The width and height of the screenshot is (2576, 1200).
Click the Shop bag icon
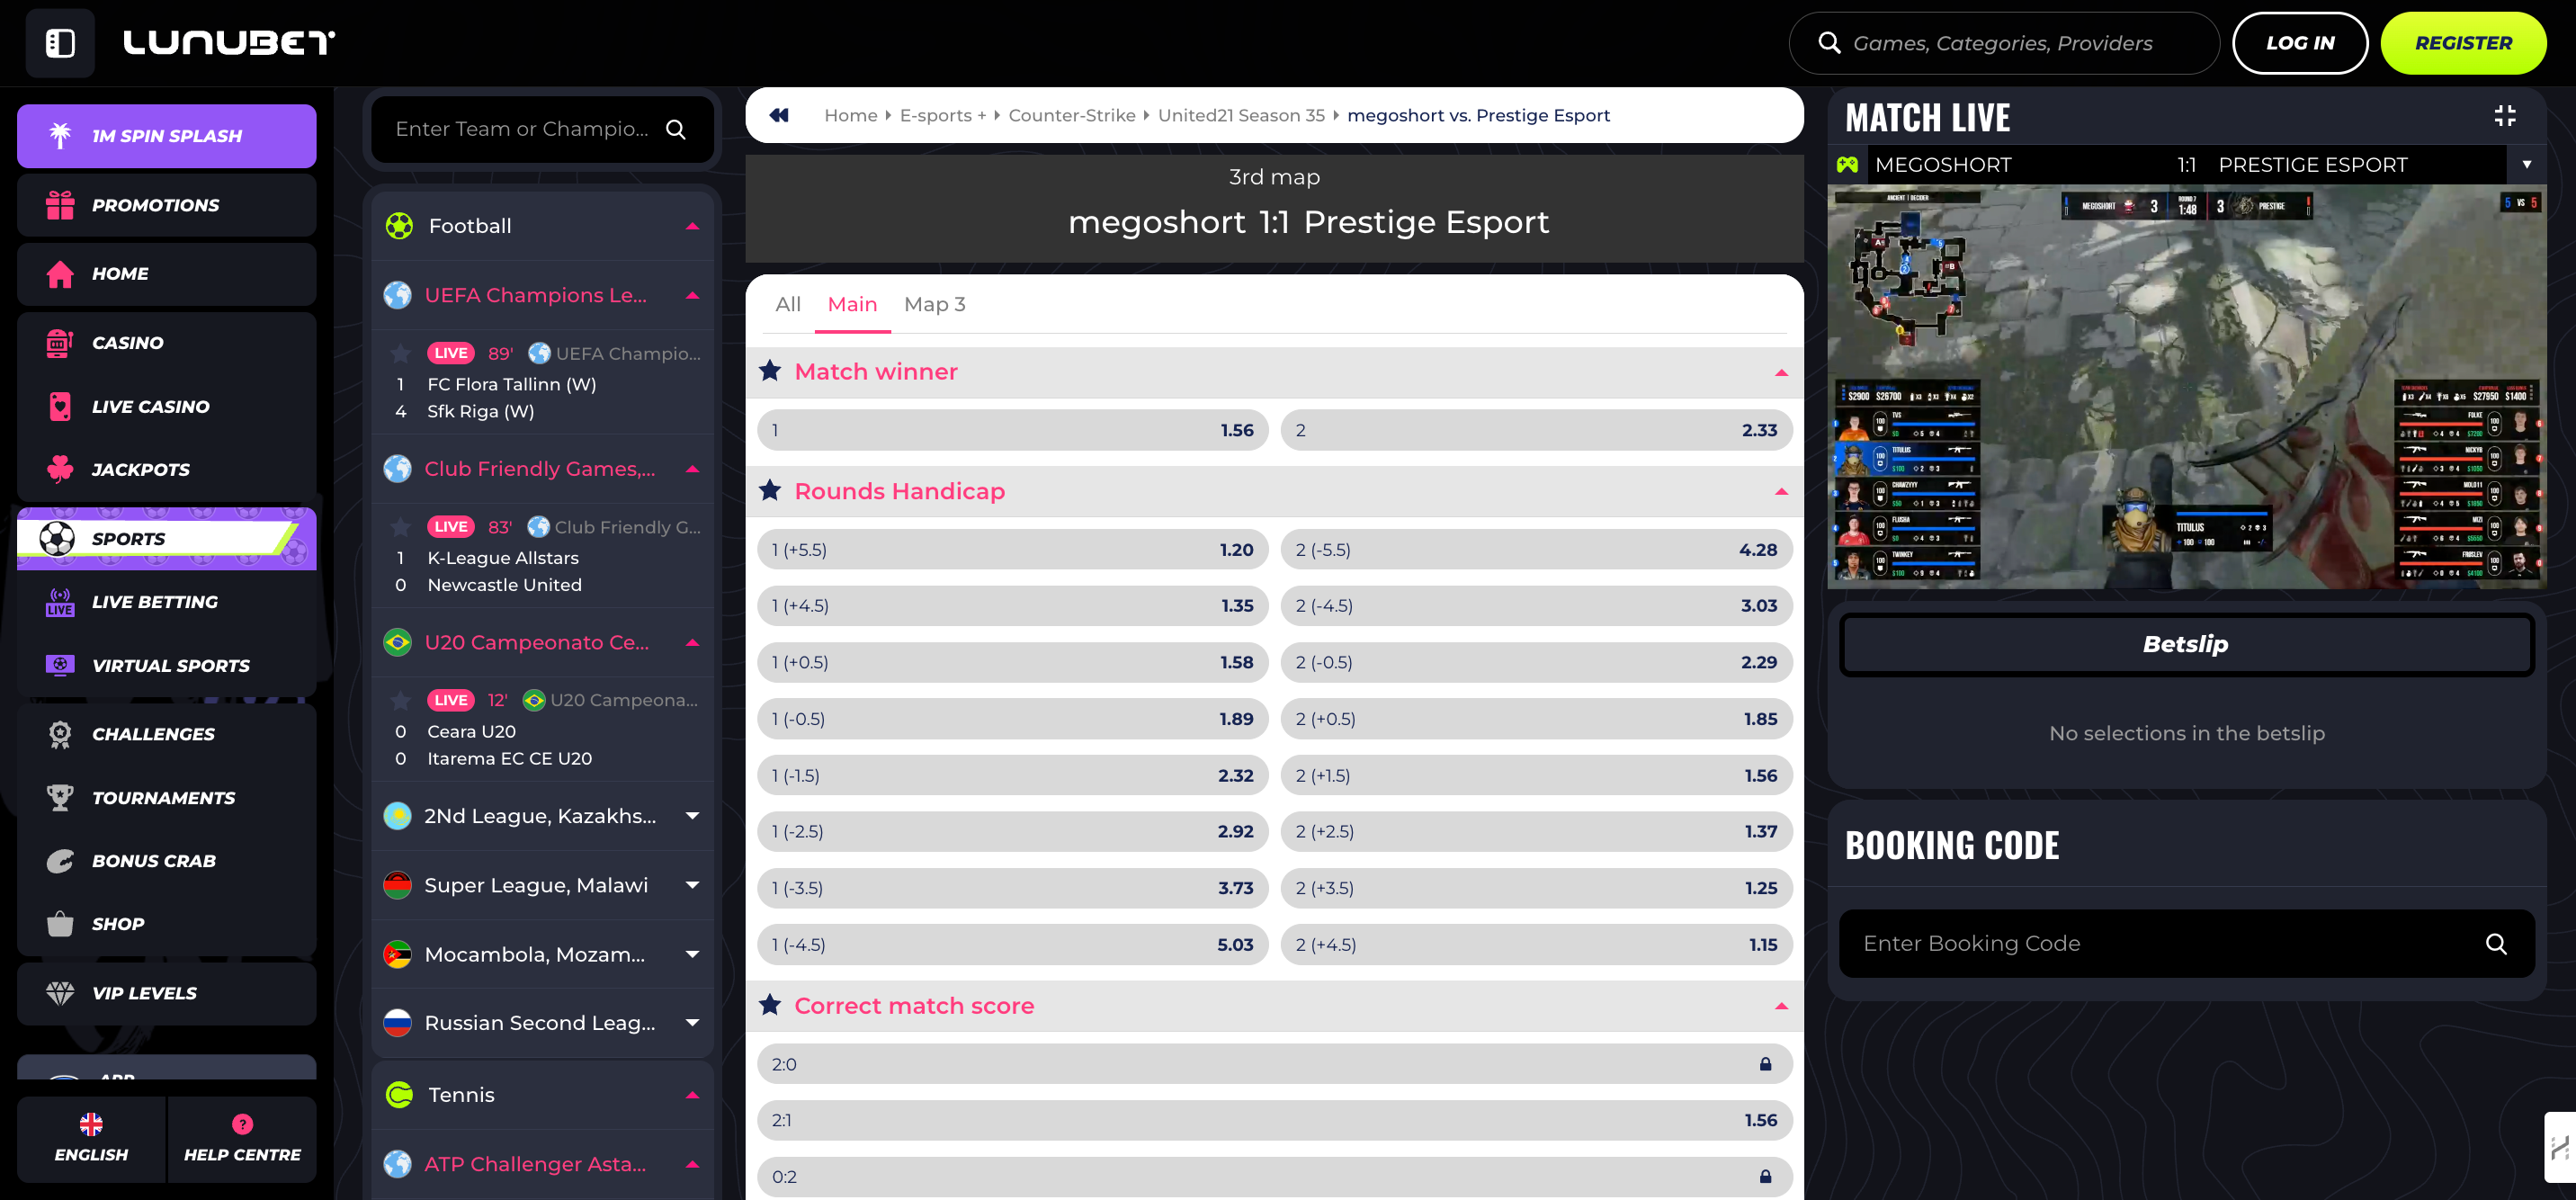click(x=60, y=924)
